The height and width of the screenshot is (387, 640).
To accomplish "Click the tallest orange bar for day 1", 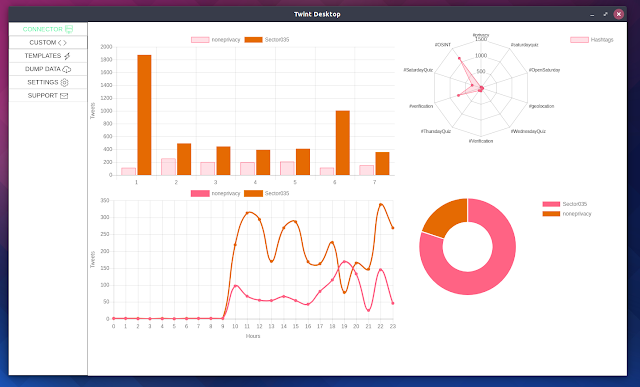I will click(144, 115).
